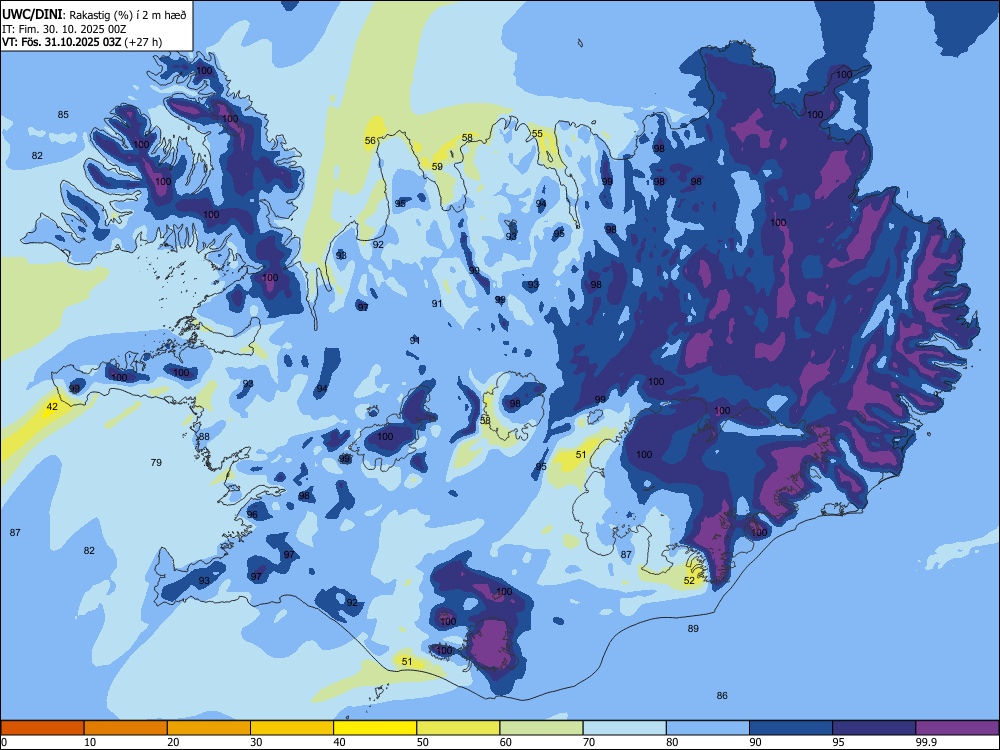Click the dark orange 0–10 legend swatch

[42, 728]
